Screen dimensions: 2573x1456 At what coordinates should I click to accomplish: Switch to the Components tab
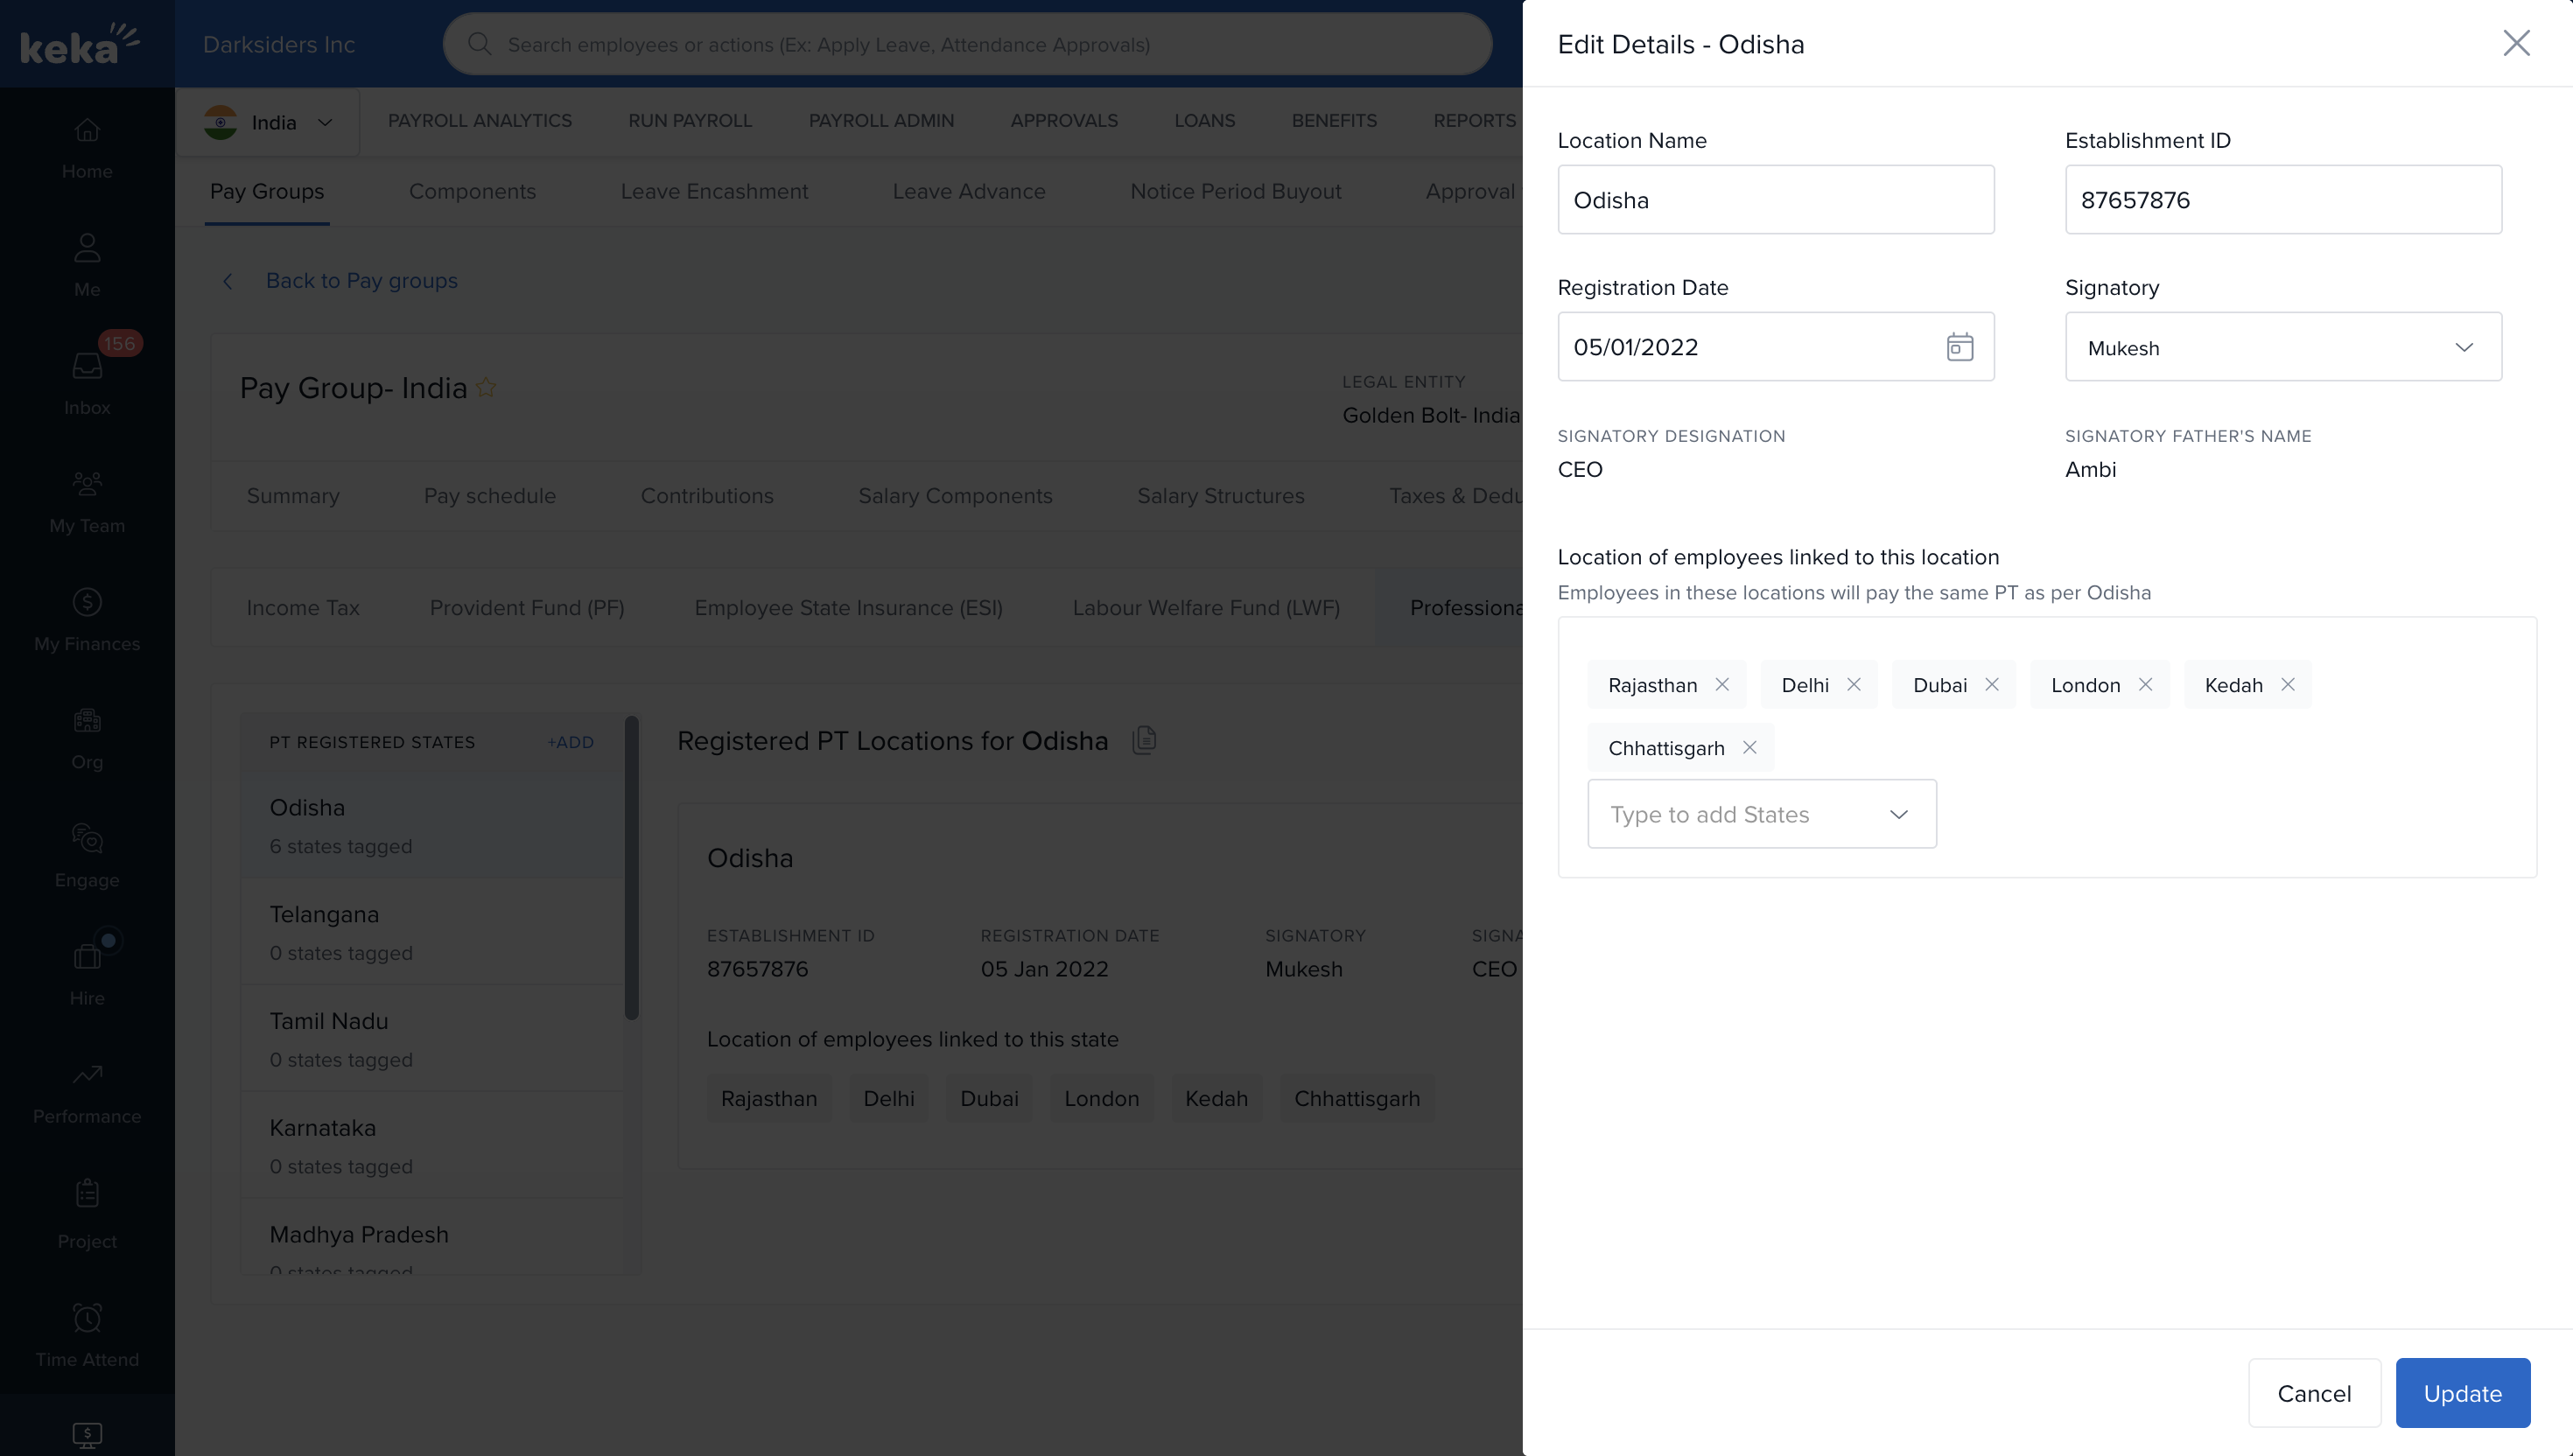[x=472, y=191]
